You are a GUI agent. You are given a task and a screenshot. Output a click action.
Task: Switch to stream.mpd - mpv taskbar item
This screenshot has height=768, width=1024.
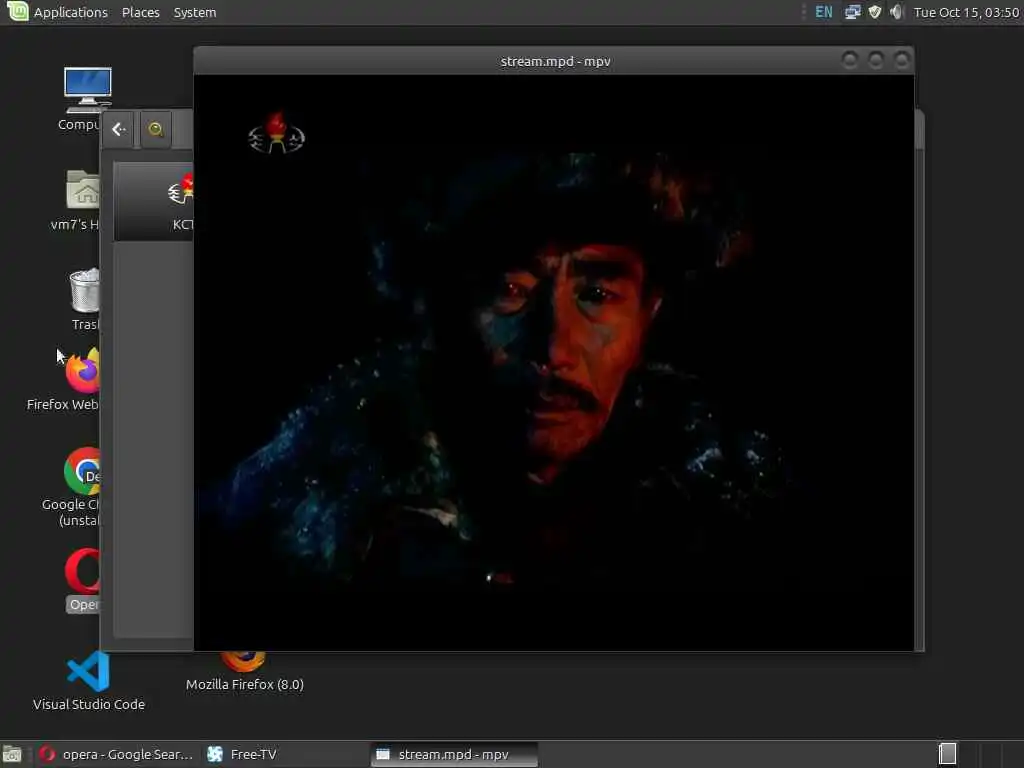[454, 754]
